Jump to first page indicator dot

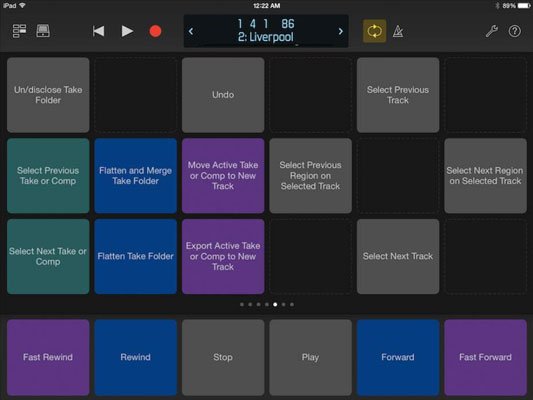click(x=242, y=305)
